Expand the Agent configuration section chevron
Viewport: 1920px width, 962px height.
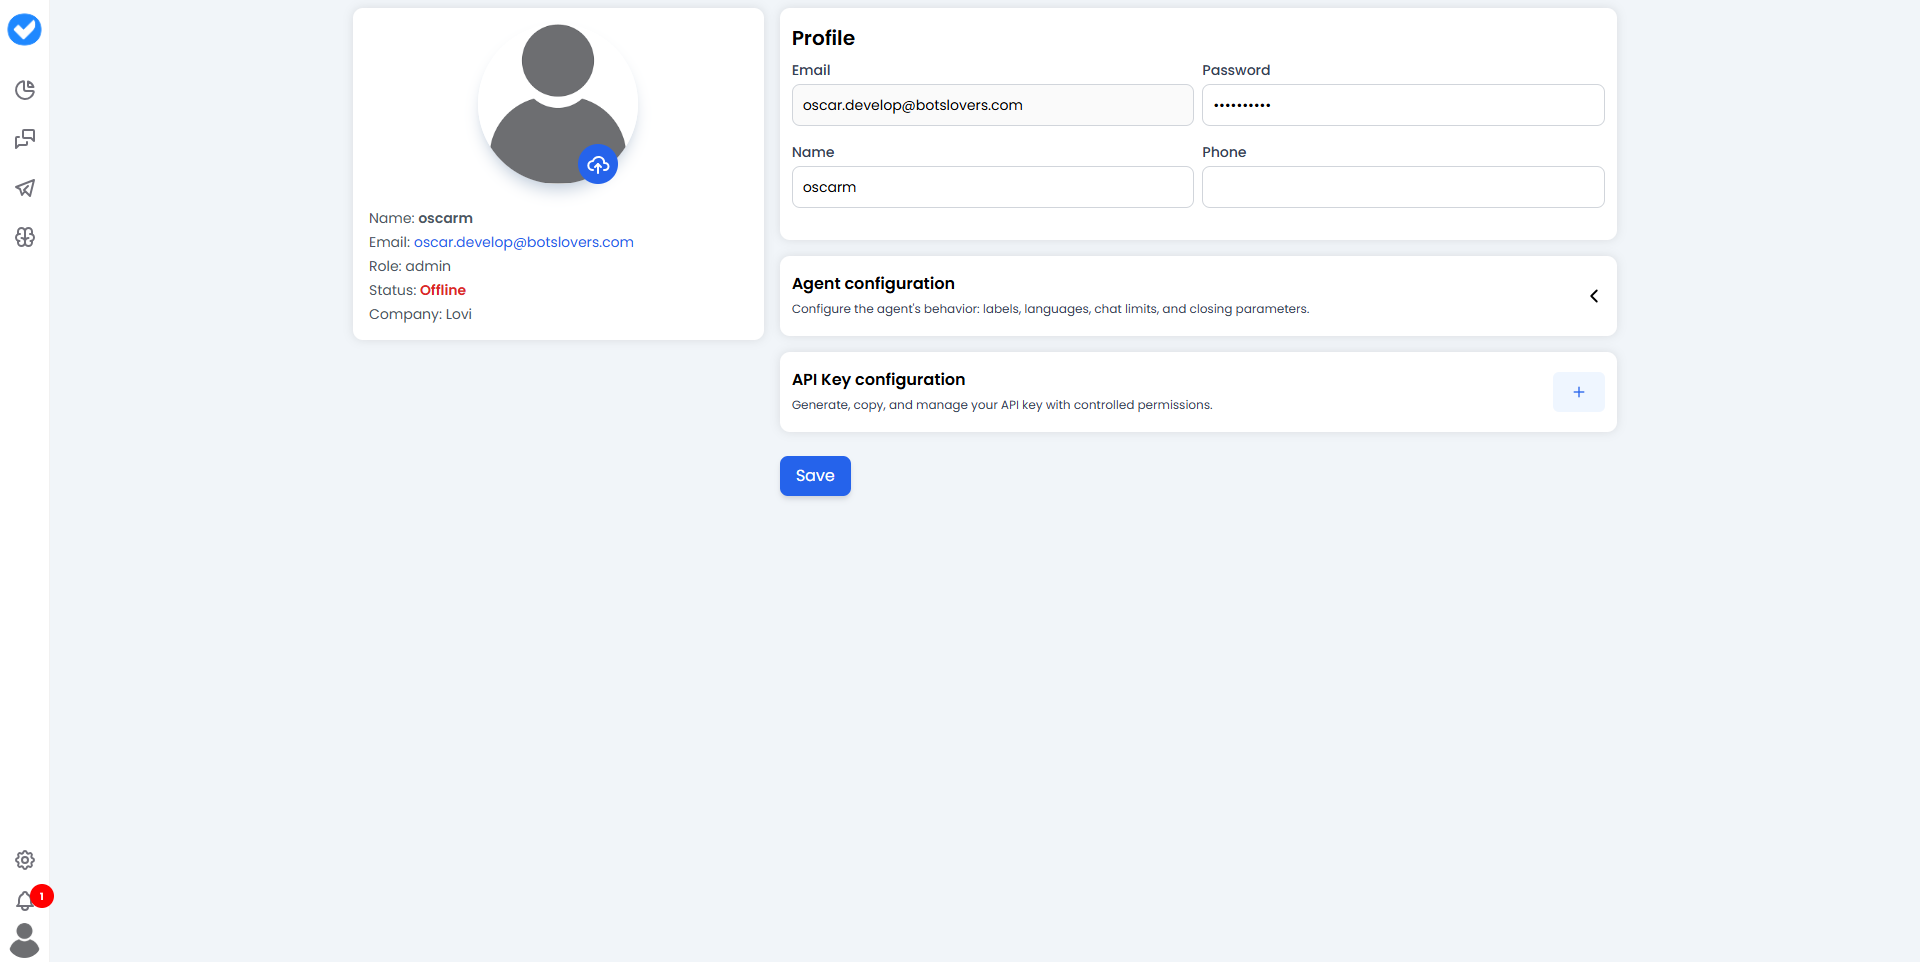(x=1594, y=296)
